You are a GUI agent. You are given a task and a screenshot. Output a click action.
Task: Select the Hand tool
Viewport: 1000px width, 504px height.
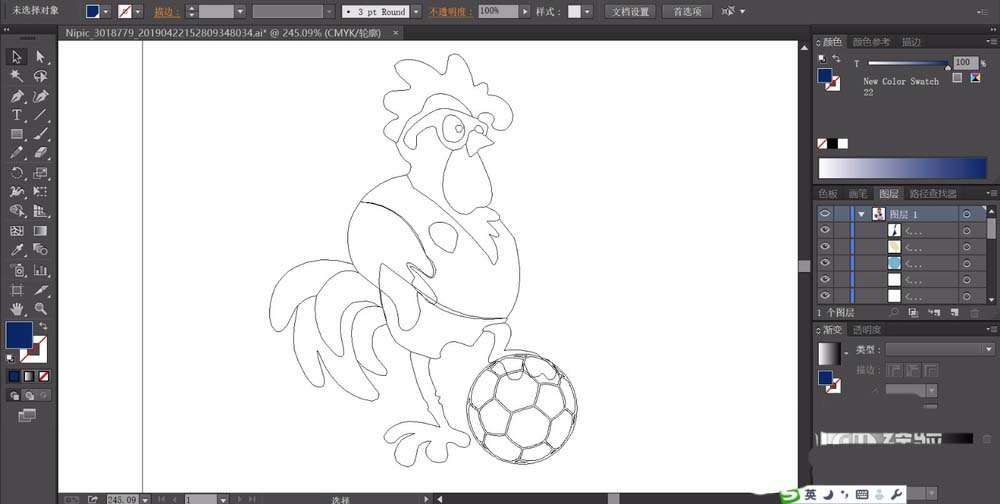click(17, 309)
